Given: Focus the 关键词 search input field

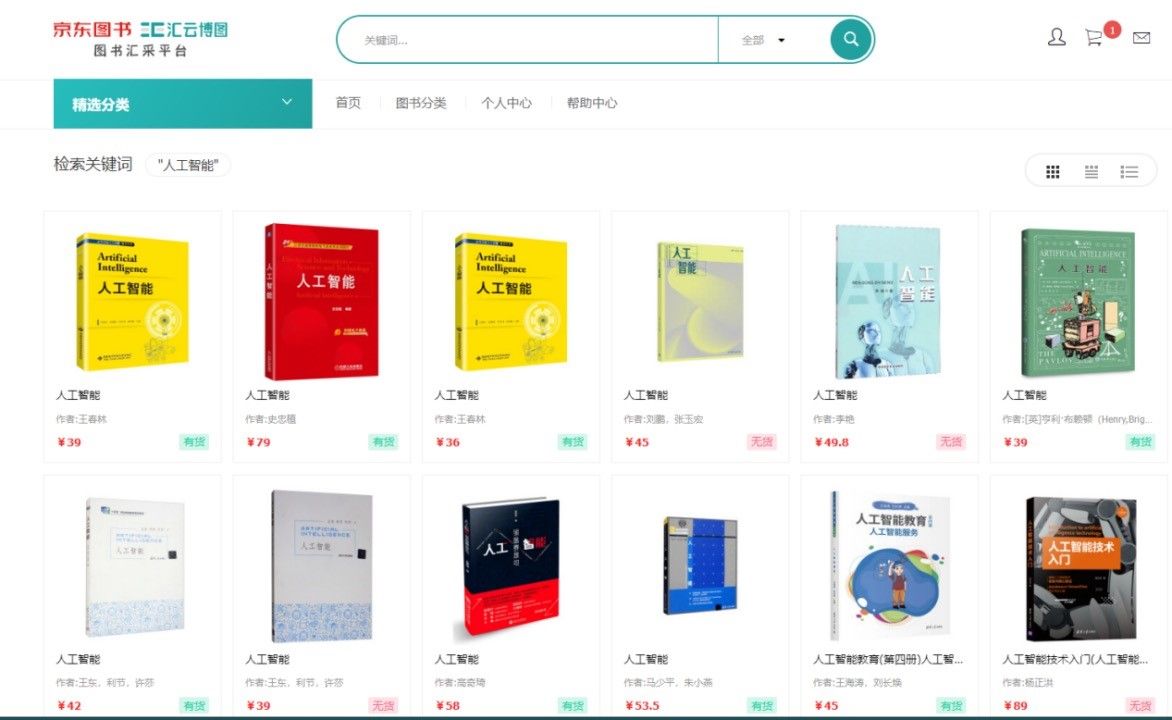Looking at the screenshot, I should pyautogui.click(x=528, y=40).
